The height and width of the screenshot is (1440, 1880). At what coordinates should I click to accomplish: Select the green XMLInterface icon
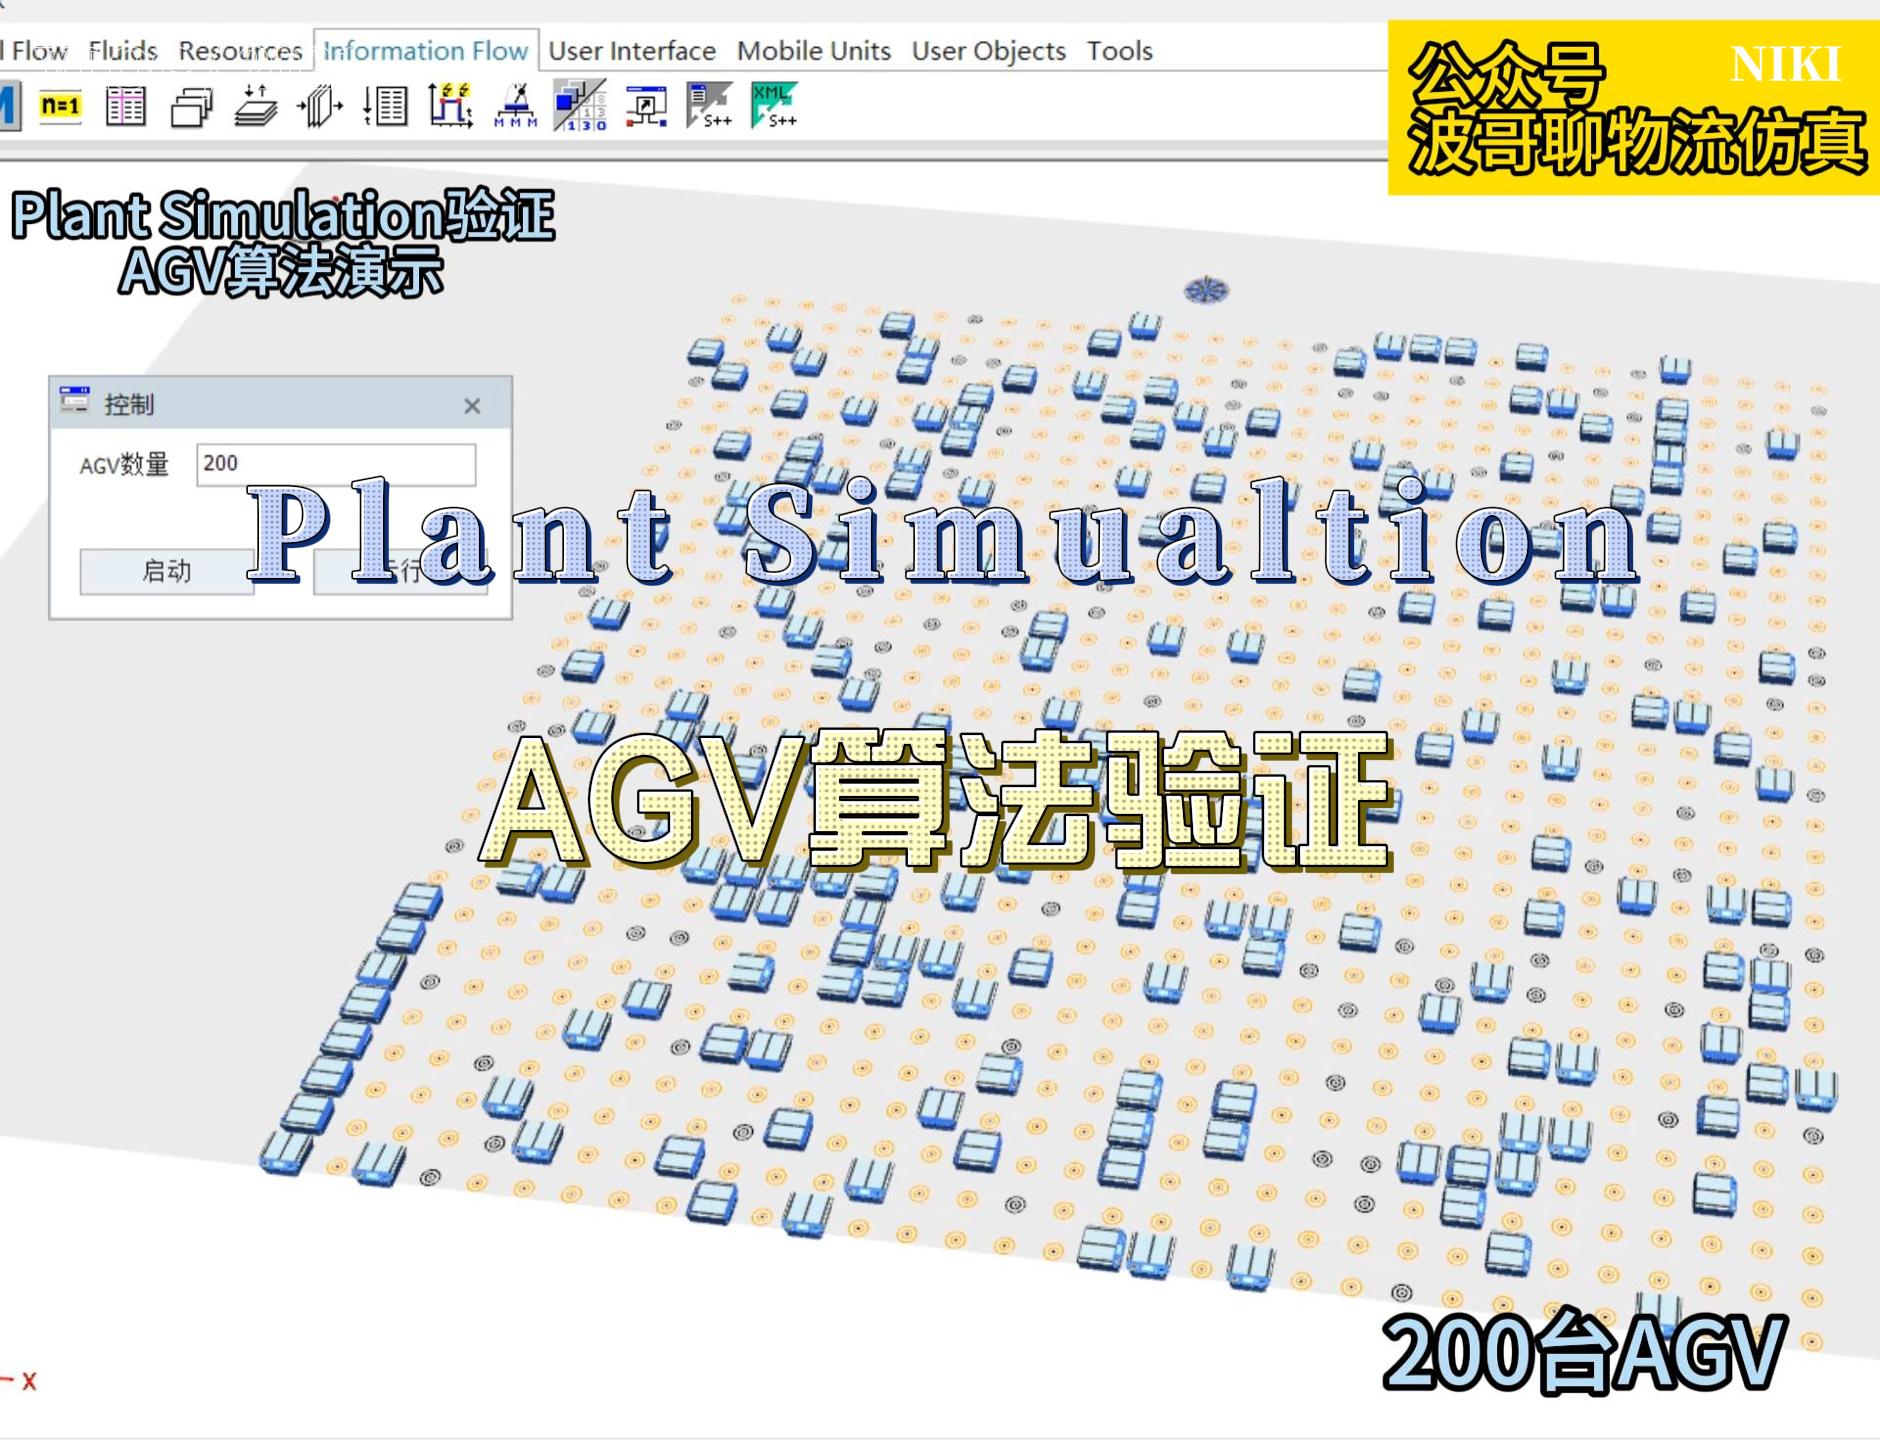(775, 105)
